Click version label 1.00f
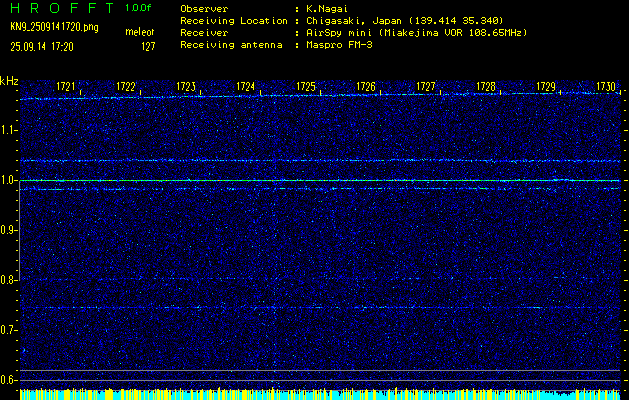Screen dimensions: 629x400 click(x=138, y=8)
